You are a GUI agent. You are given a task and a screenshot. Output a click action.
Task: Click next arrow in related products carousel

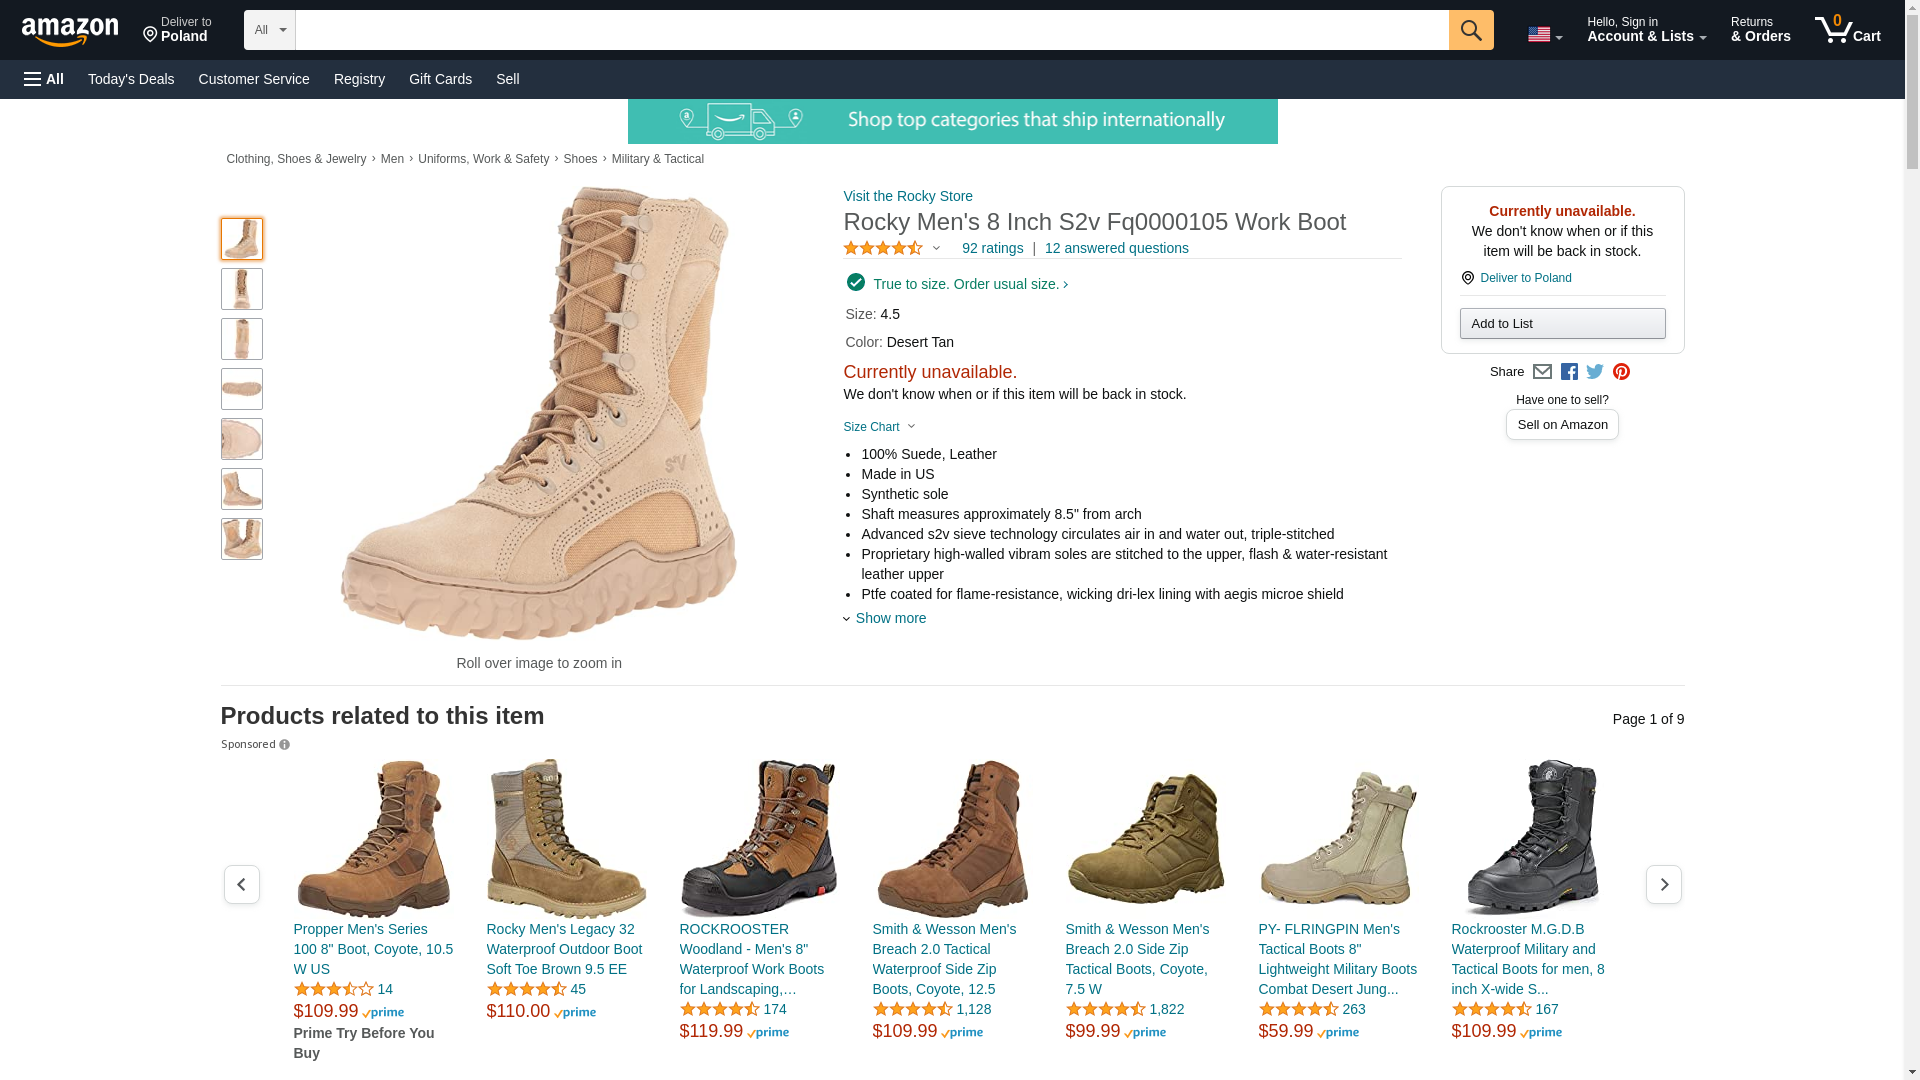pyautogui.click(x=1663, y=885)
